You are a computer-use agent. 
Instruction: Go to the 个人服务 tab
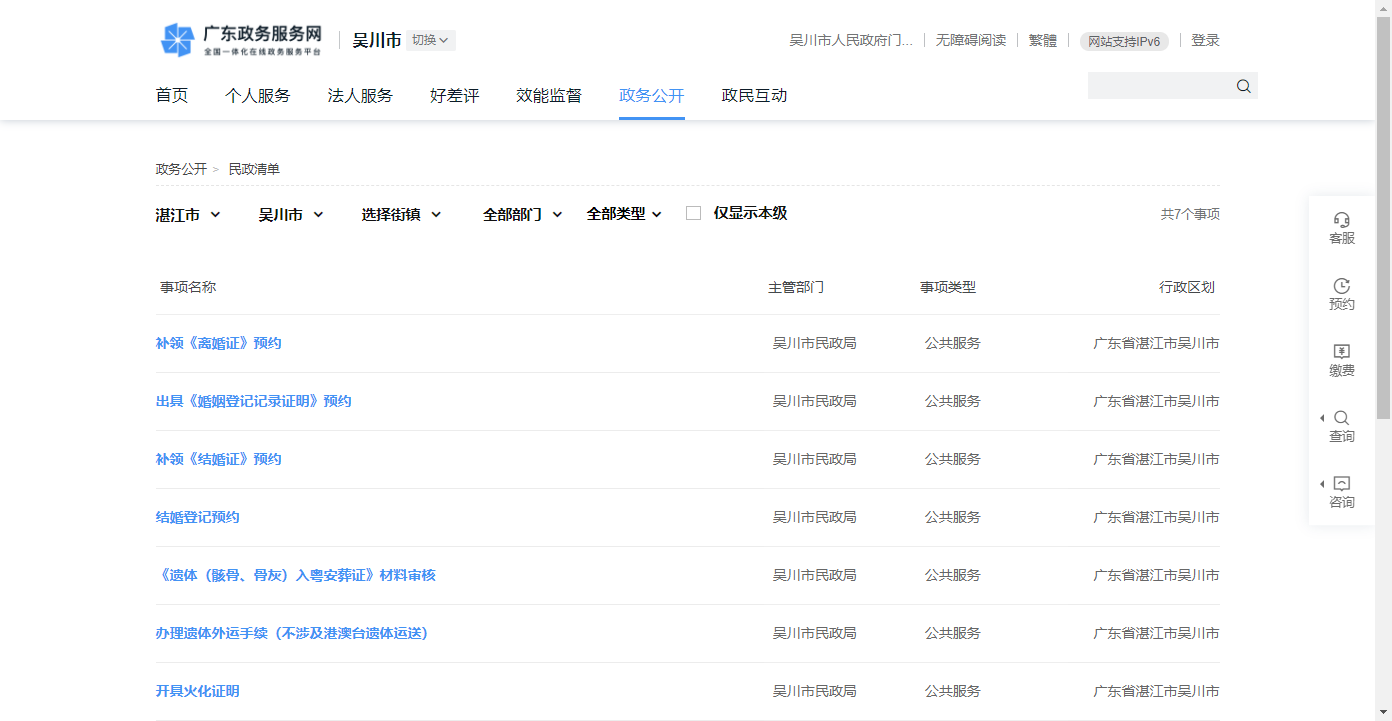click(x=257, y=96)
